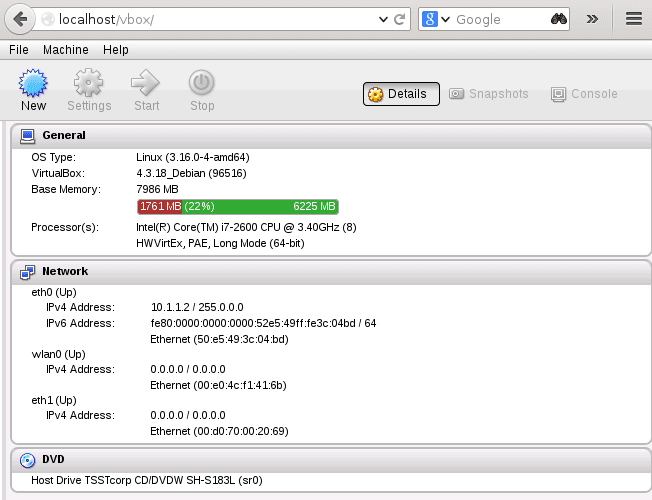Image resolution: width=652 pixels, height=500 pixels.
Task: Click the green free memory bar
Action: (260, 207)
